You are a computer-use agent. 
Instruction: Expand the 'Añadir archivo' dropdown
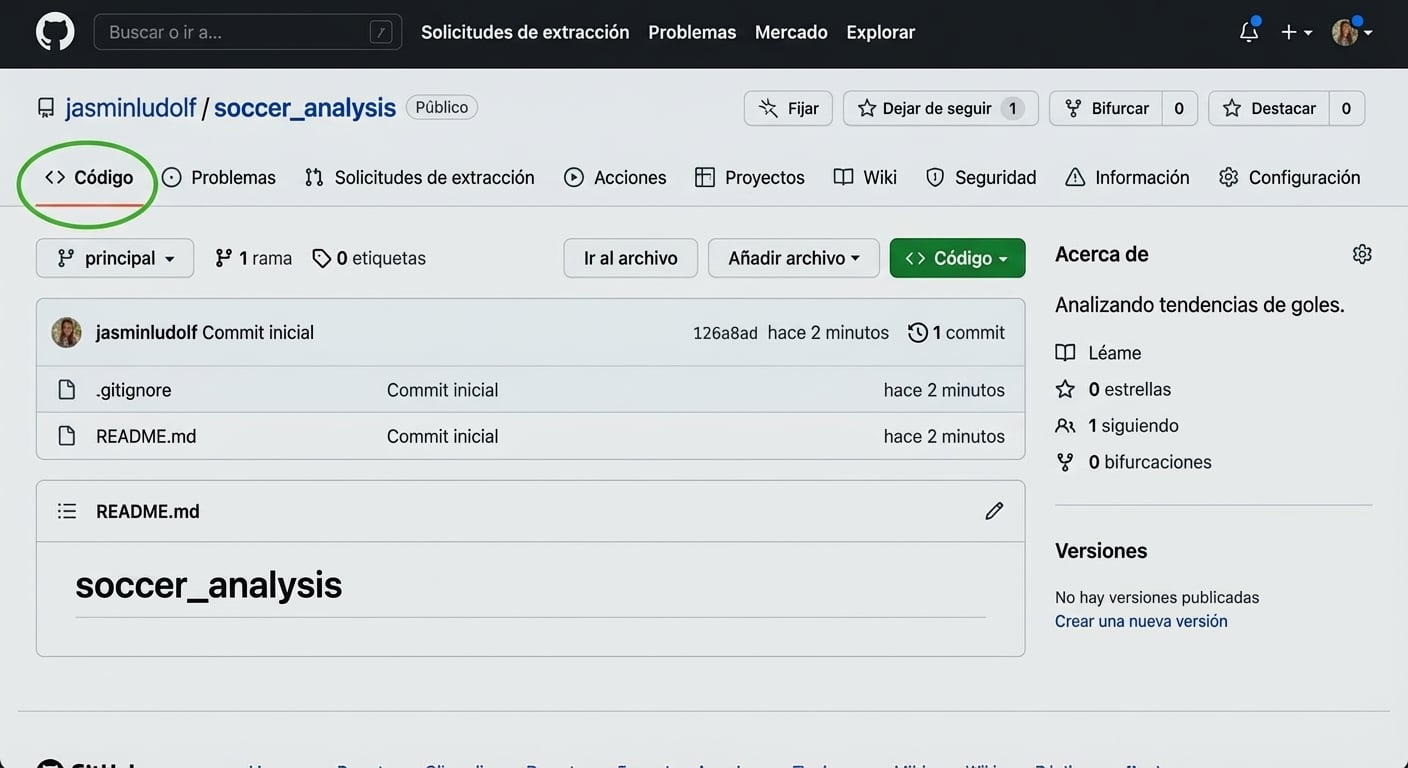[794, 258]
